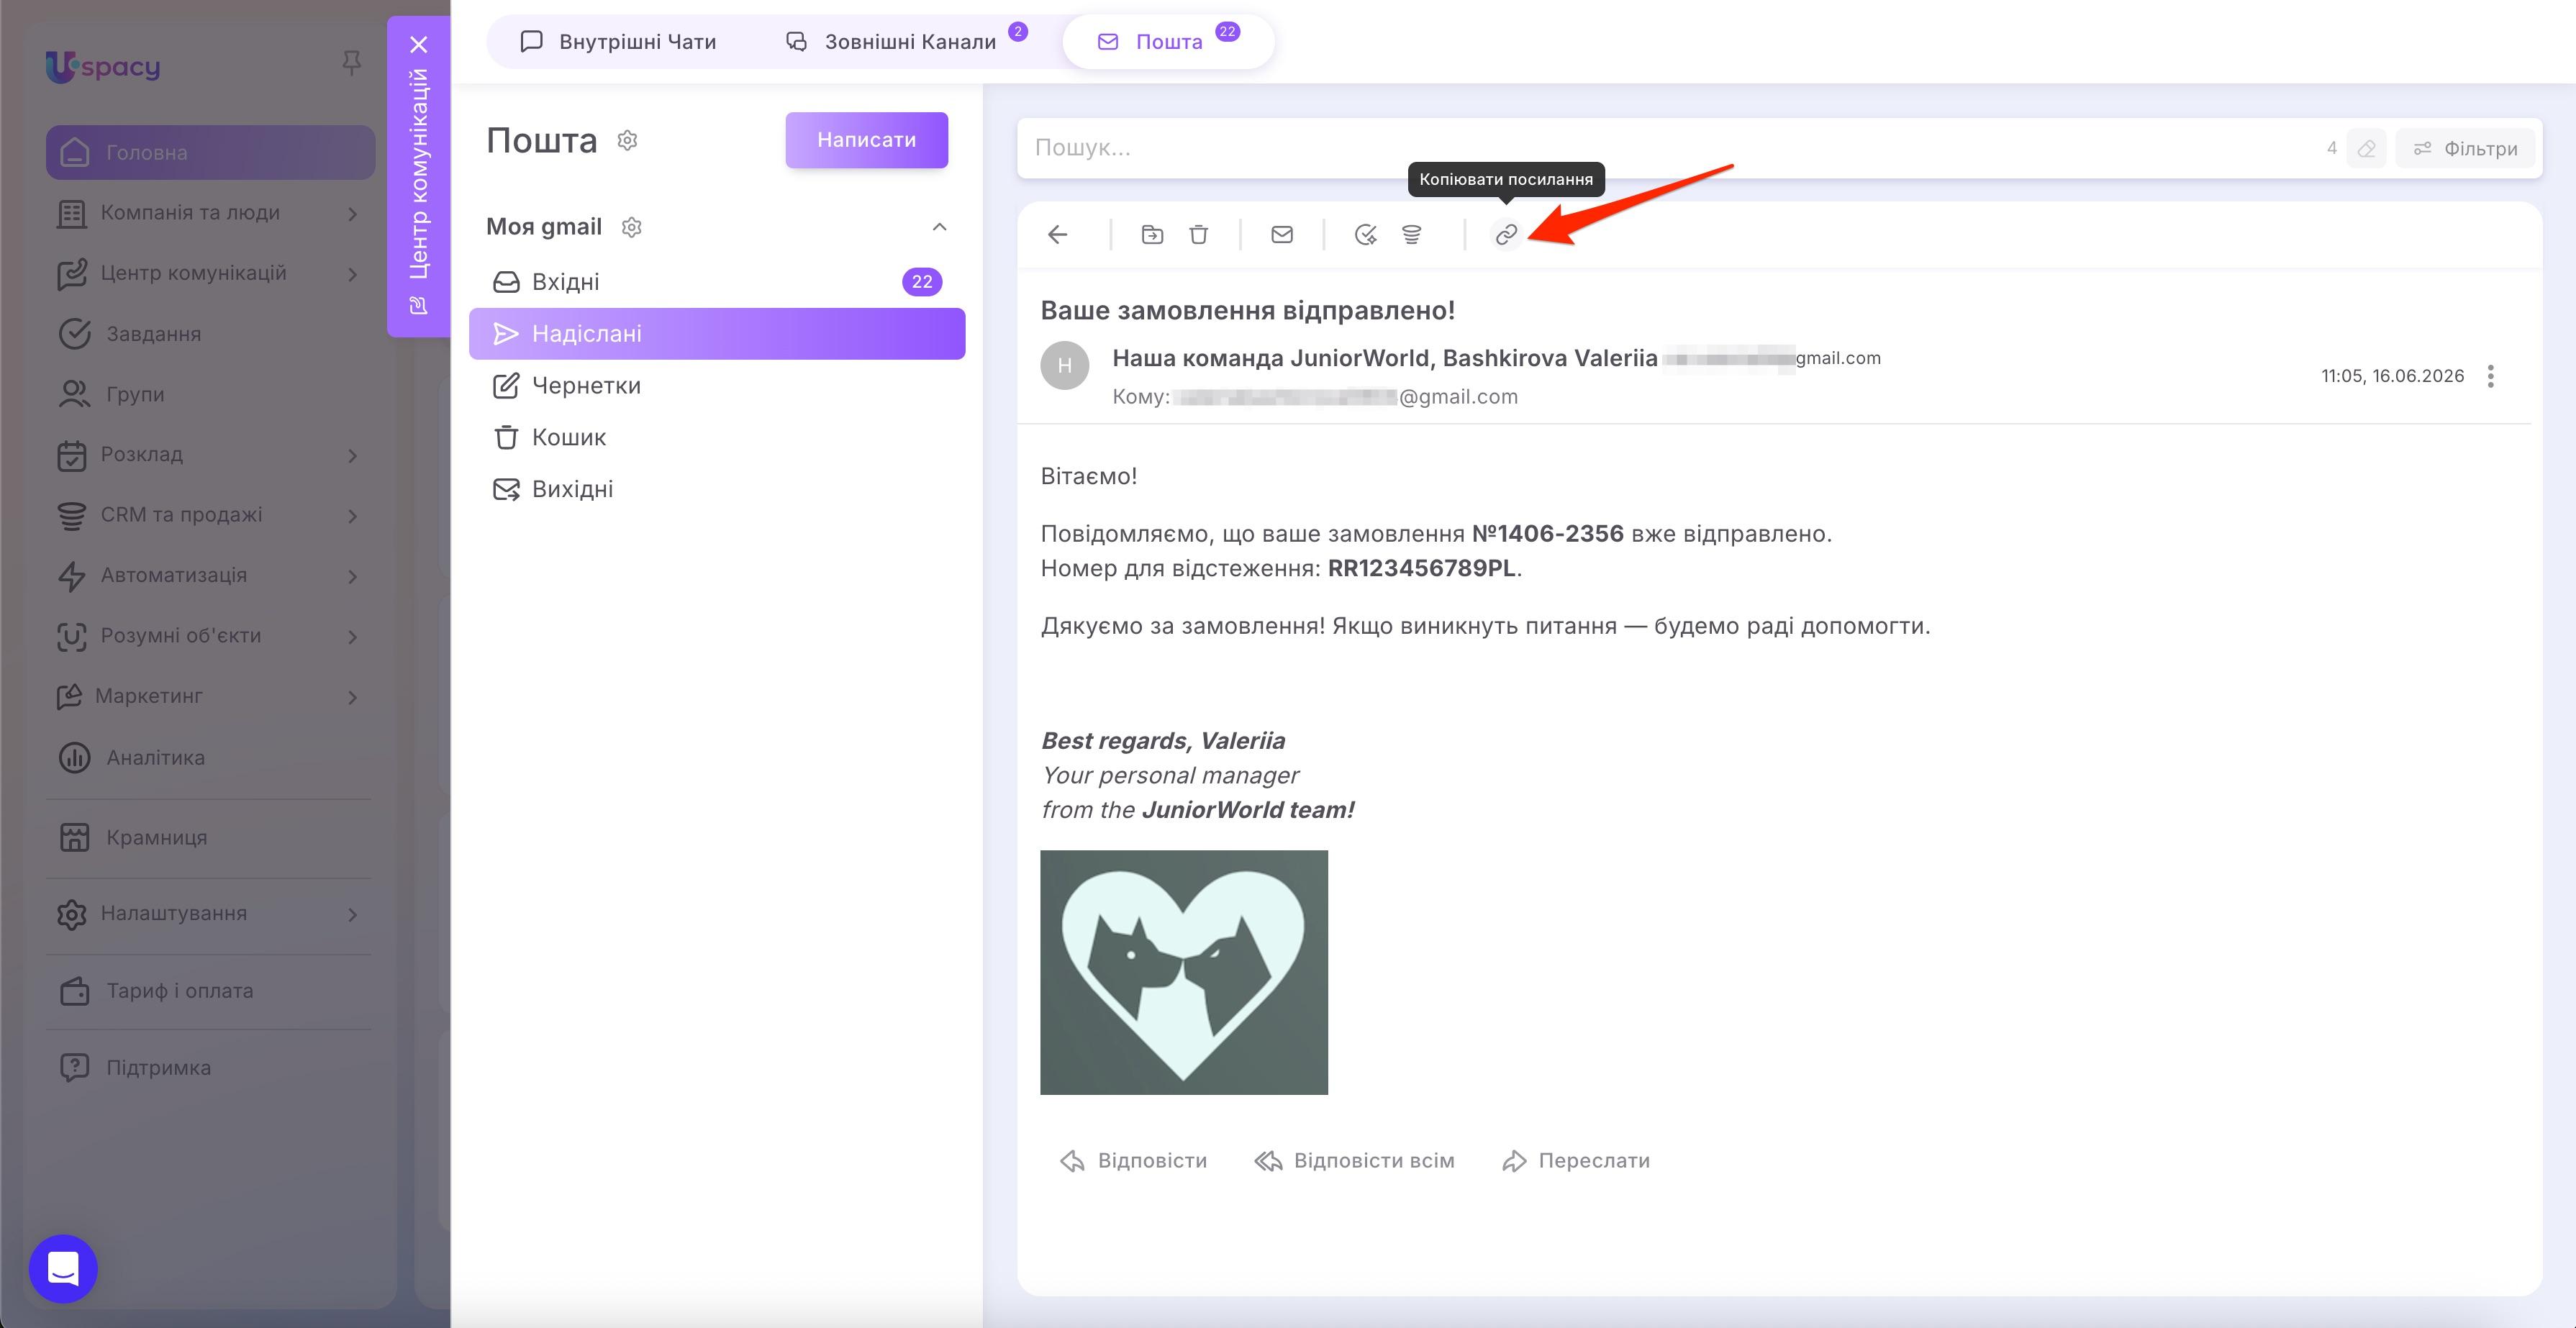Copy the email link with the chain icon
The image size is (2576, 1328).
(1506, 235)
